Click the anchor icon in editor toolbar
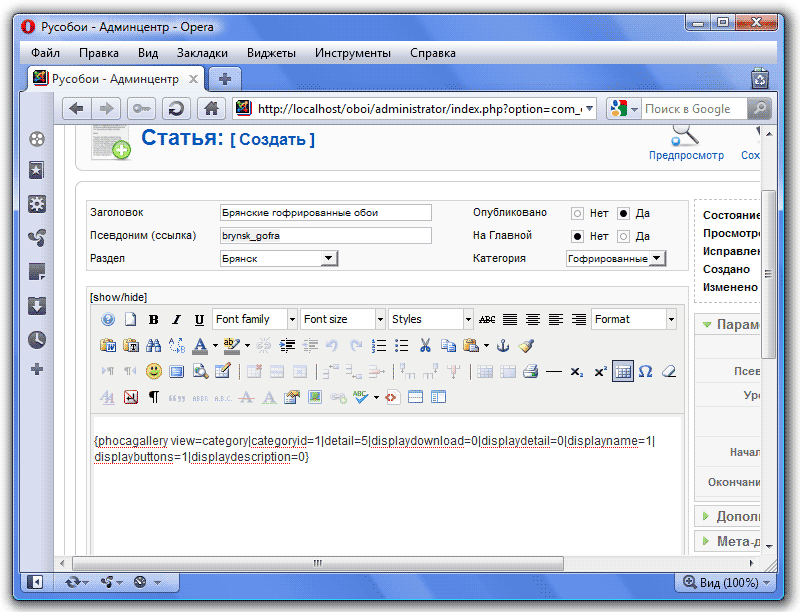This screenshot has height=612, width=800. tap(504, 346)
